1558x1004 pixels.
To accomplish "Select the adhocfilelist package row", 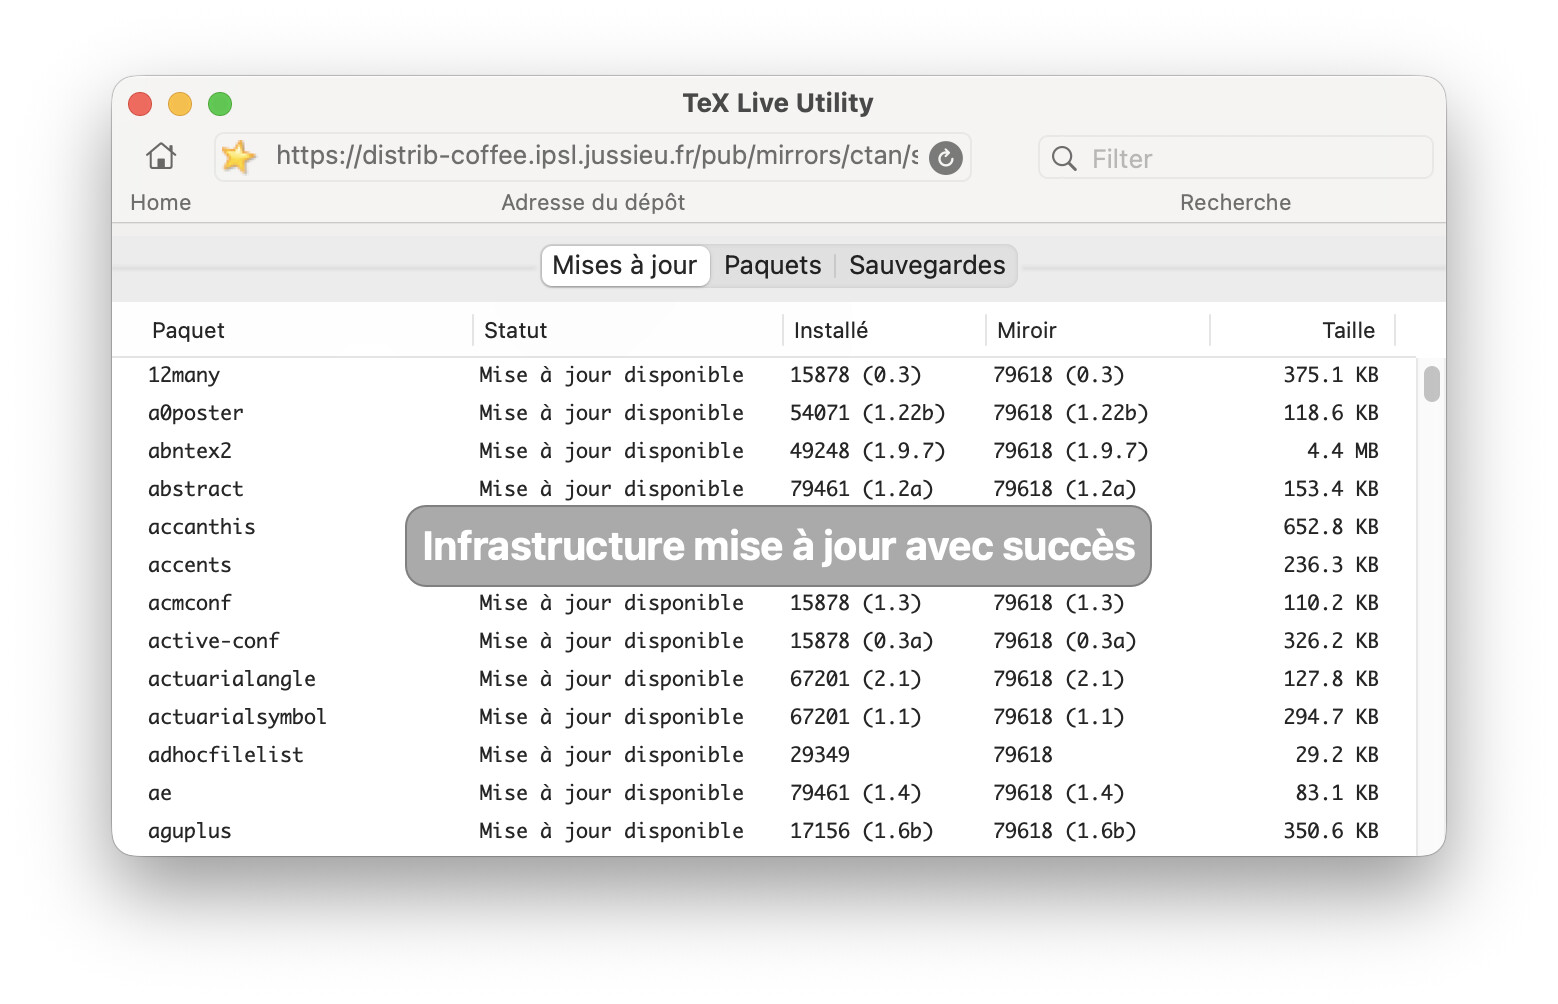I will [x=764, y=755].
